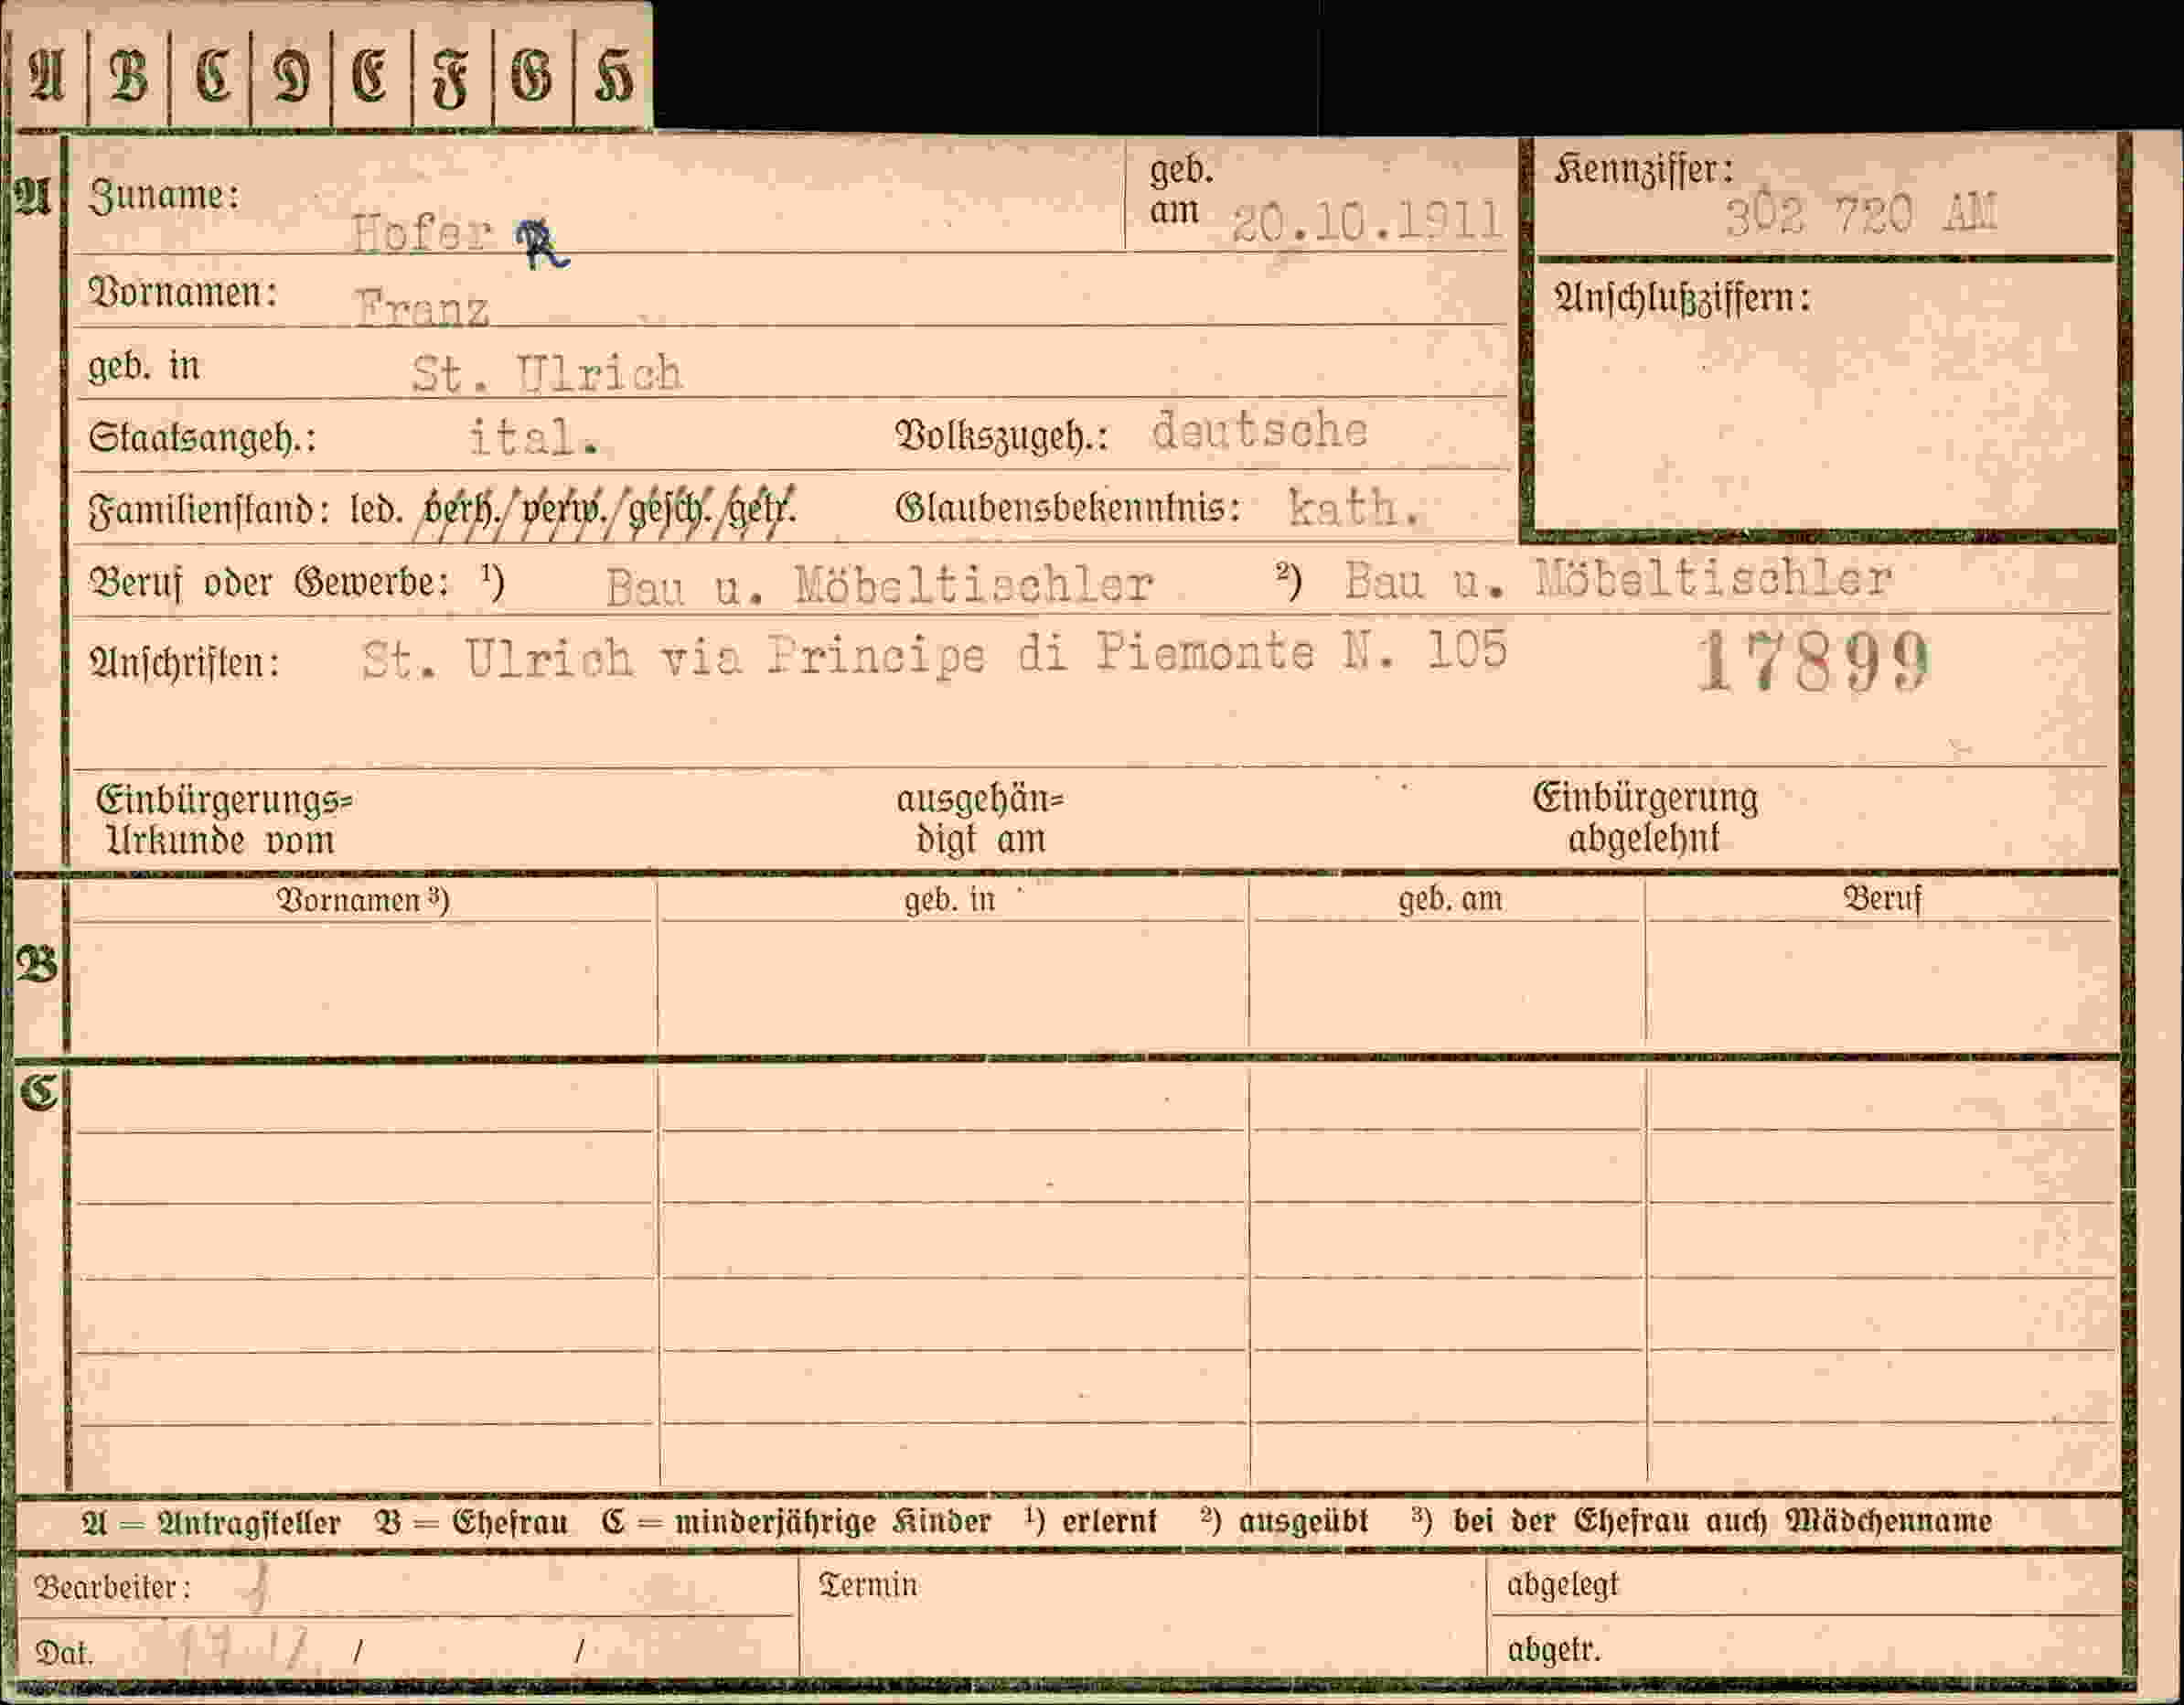Click the Kennziffer value '302 720 AM'

1861,215
